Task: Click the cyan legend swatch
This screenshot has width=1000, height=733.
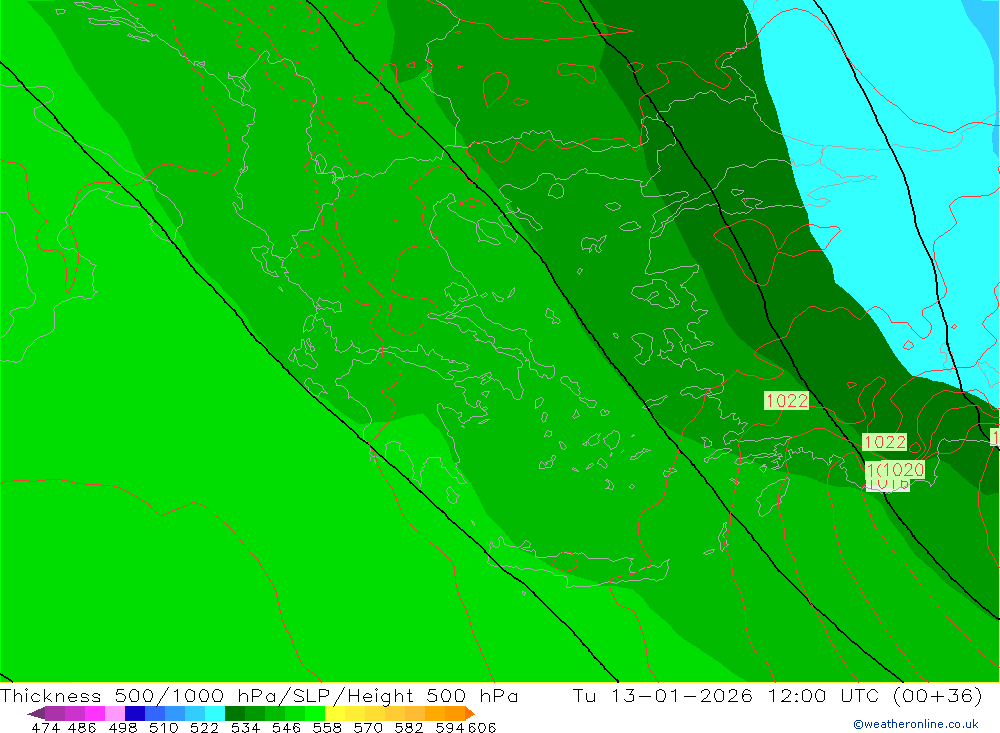Action: (215, 713)
